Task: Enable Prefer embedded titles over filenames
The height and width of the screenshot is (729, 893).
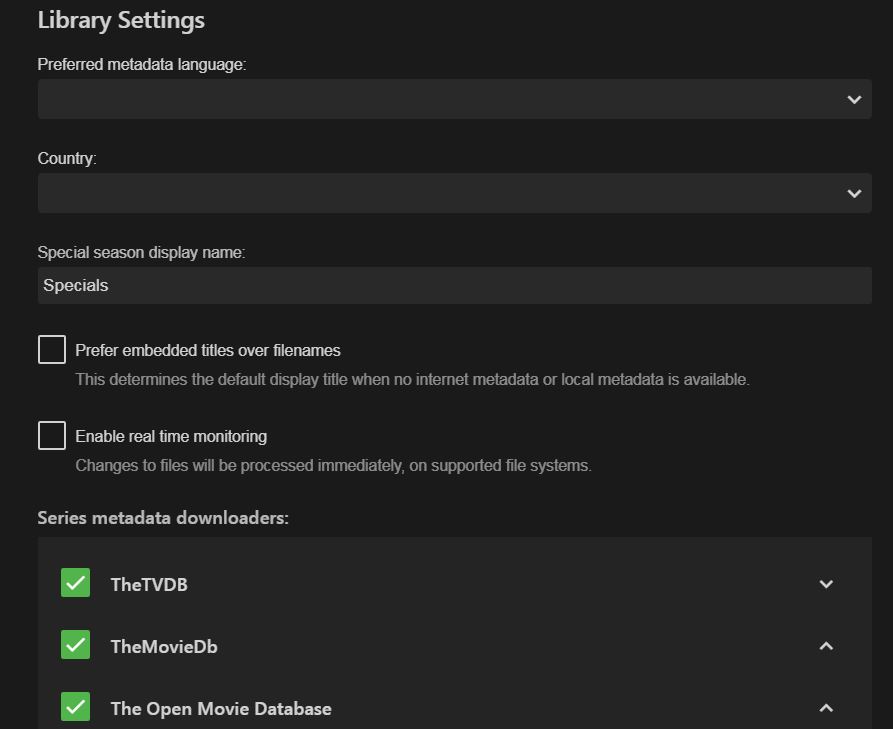Action: [x=52, y=350]
